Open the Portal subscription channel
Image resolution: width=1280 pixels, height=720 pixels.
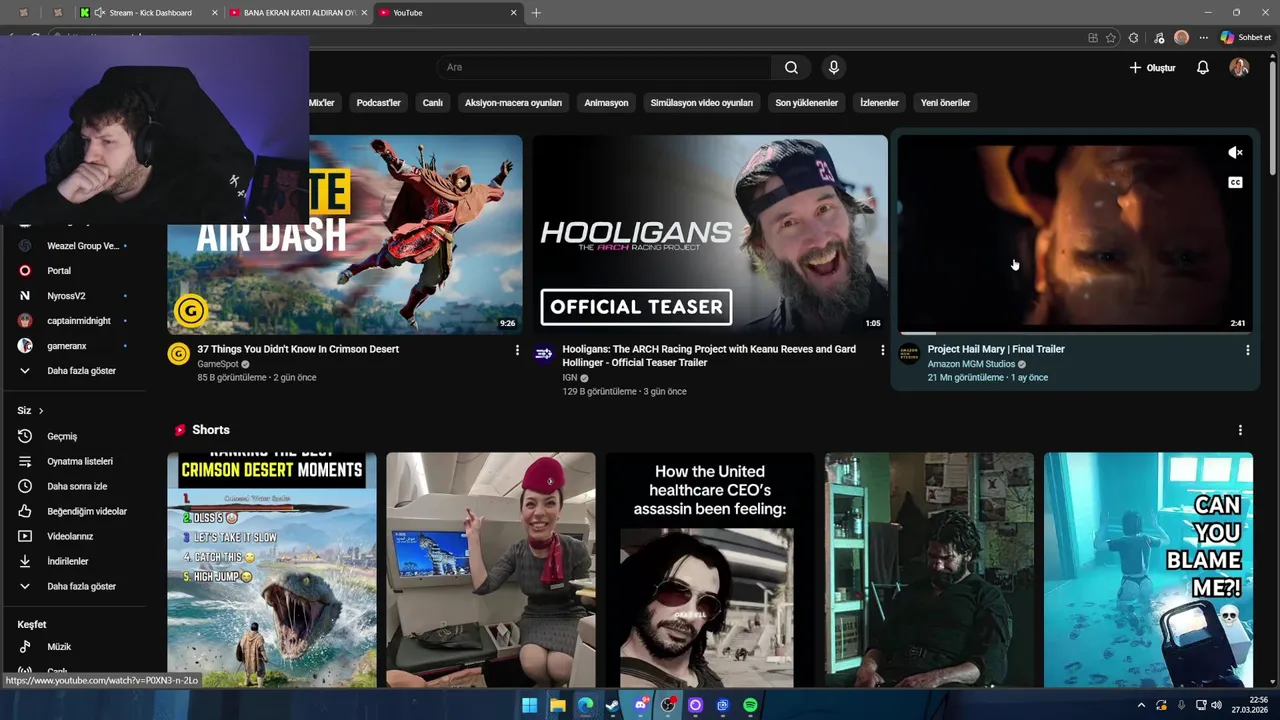coord(59,271)
